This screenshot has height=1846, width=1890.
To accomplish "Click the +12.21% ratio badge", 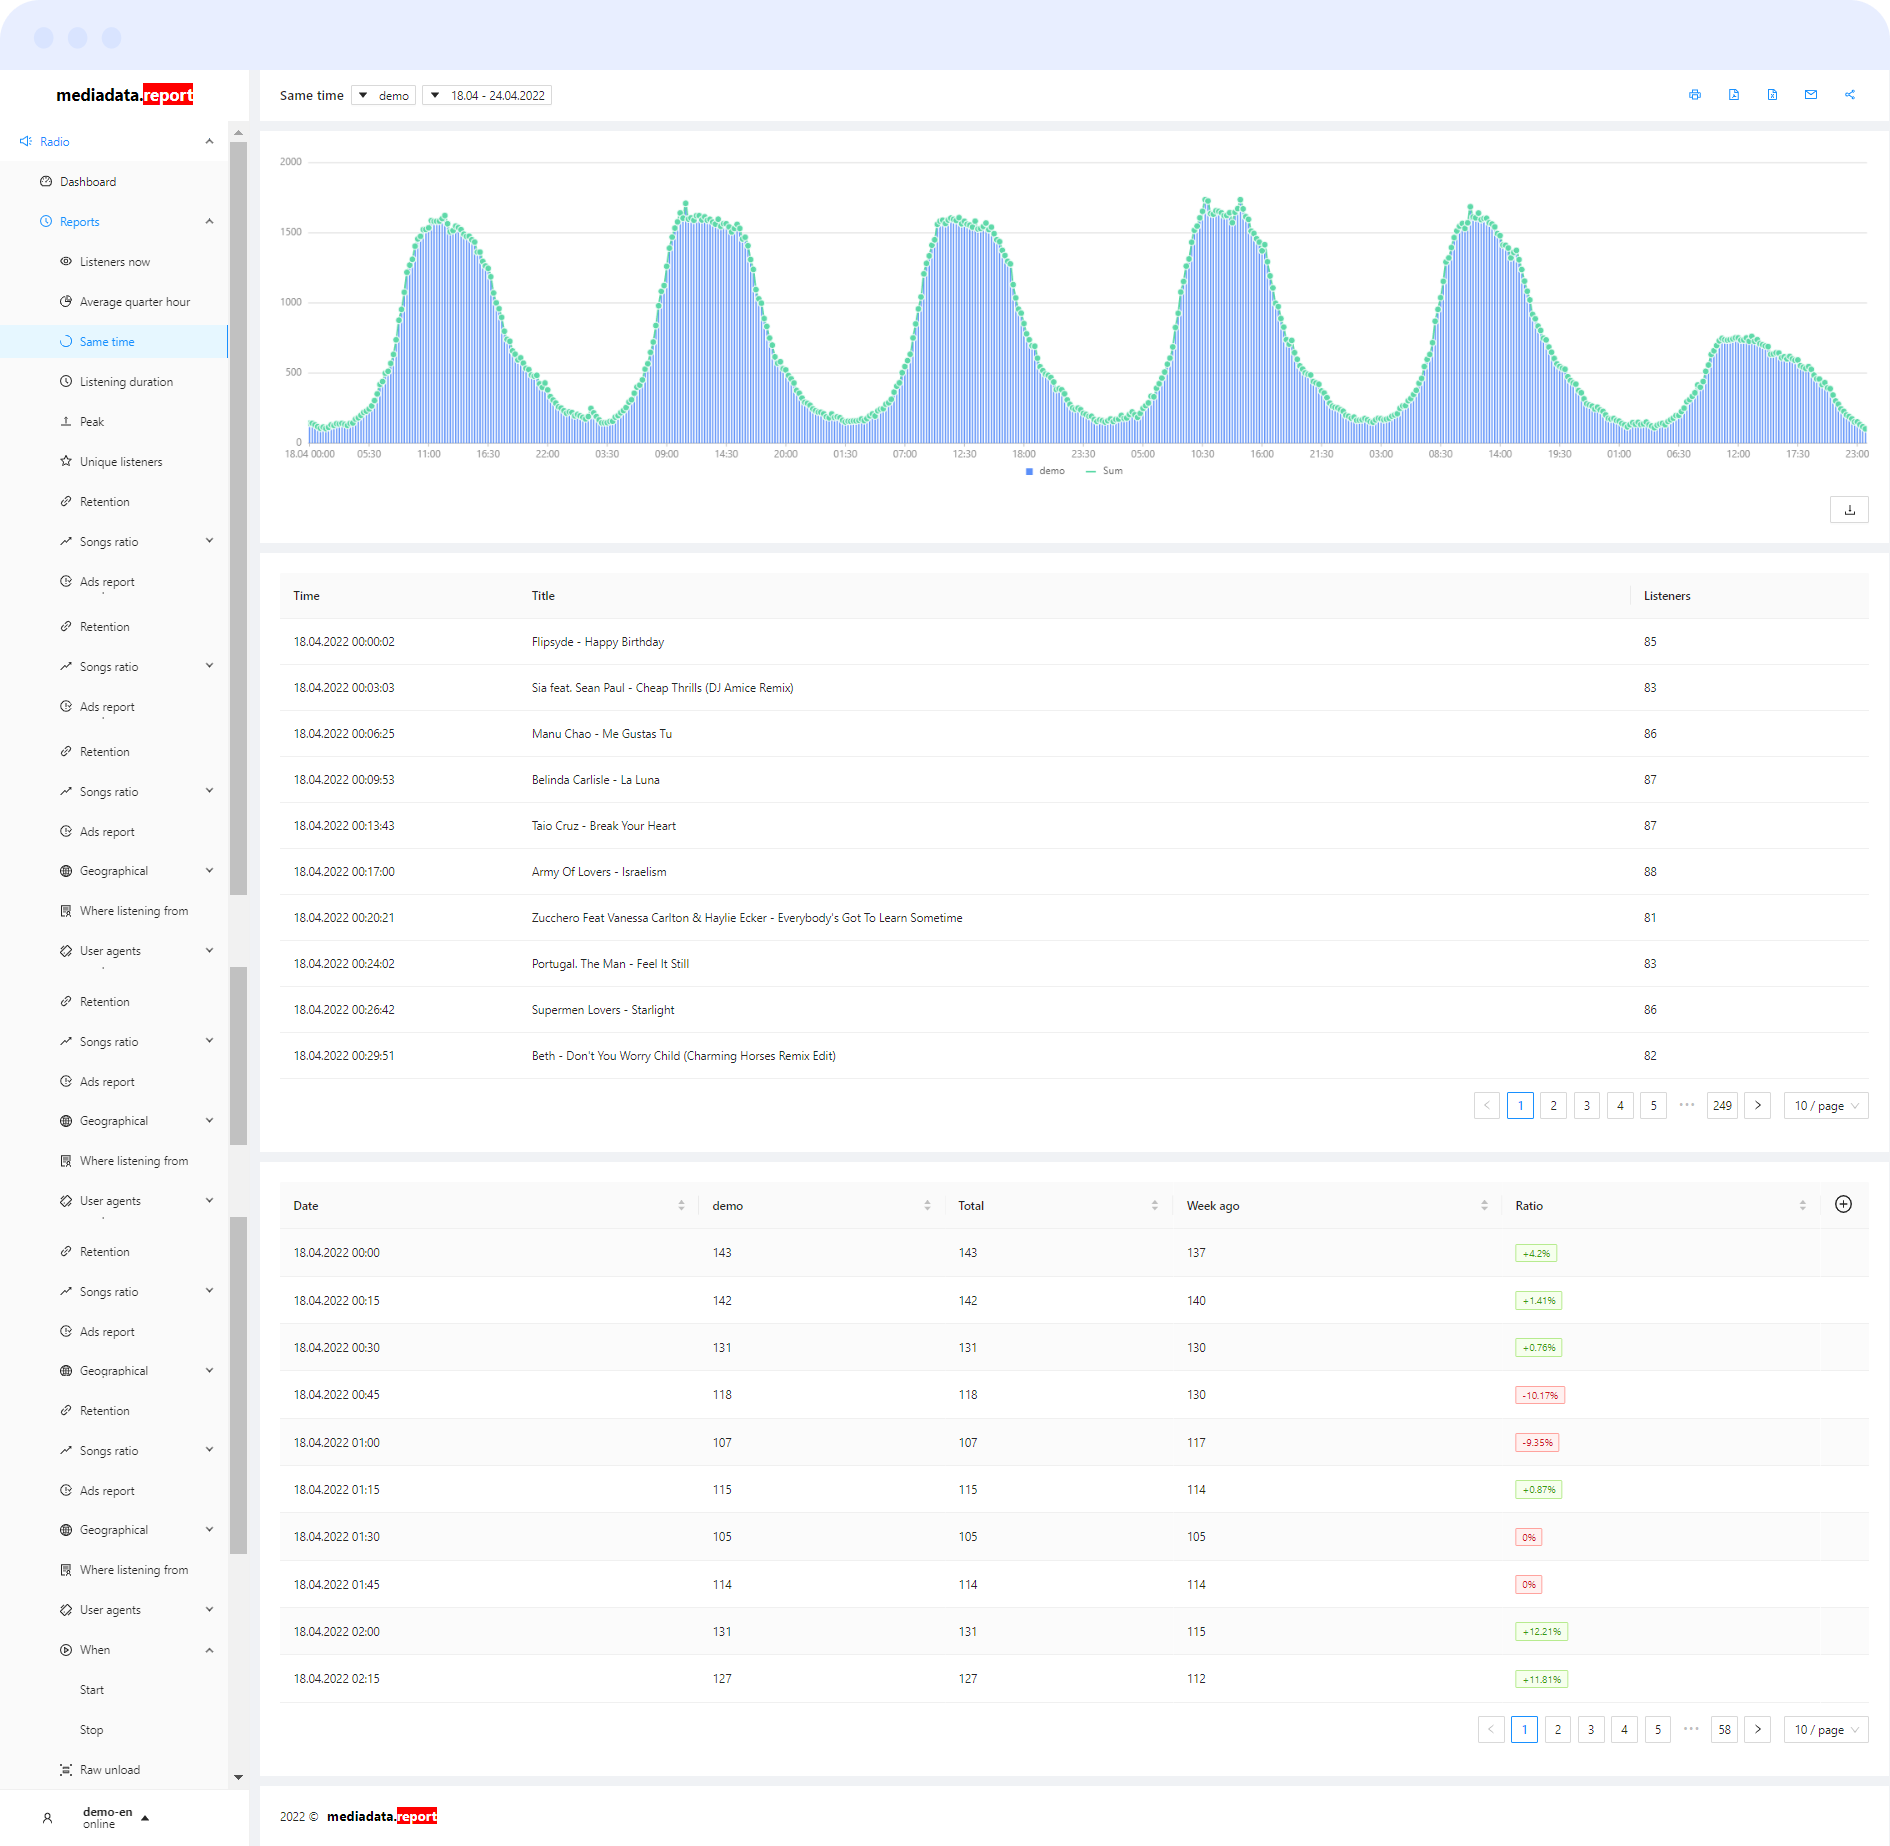I will (1541, 1632).
